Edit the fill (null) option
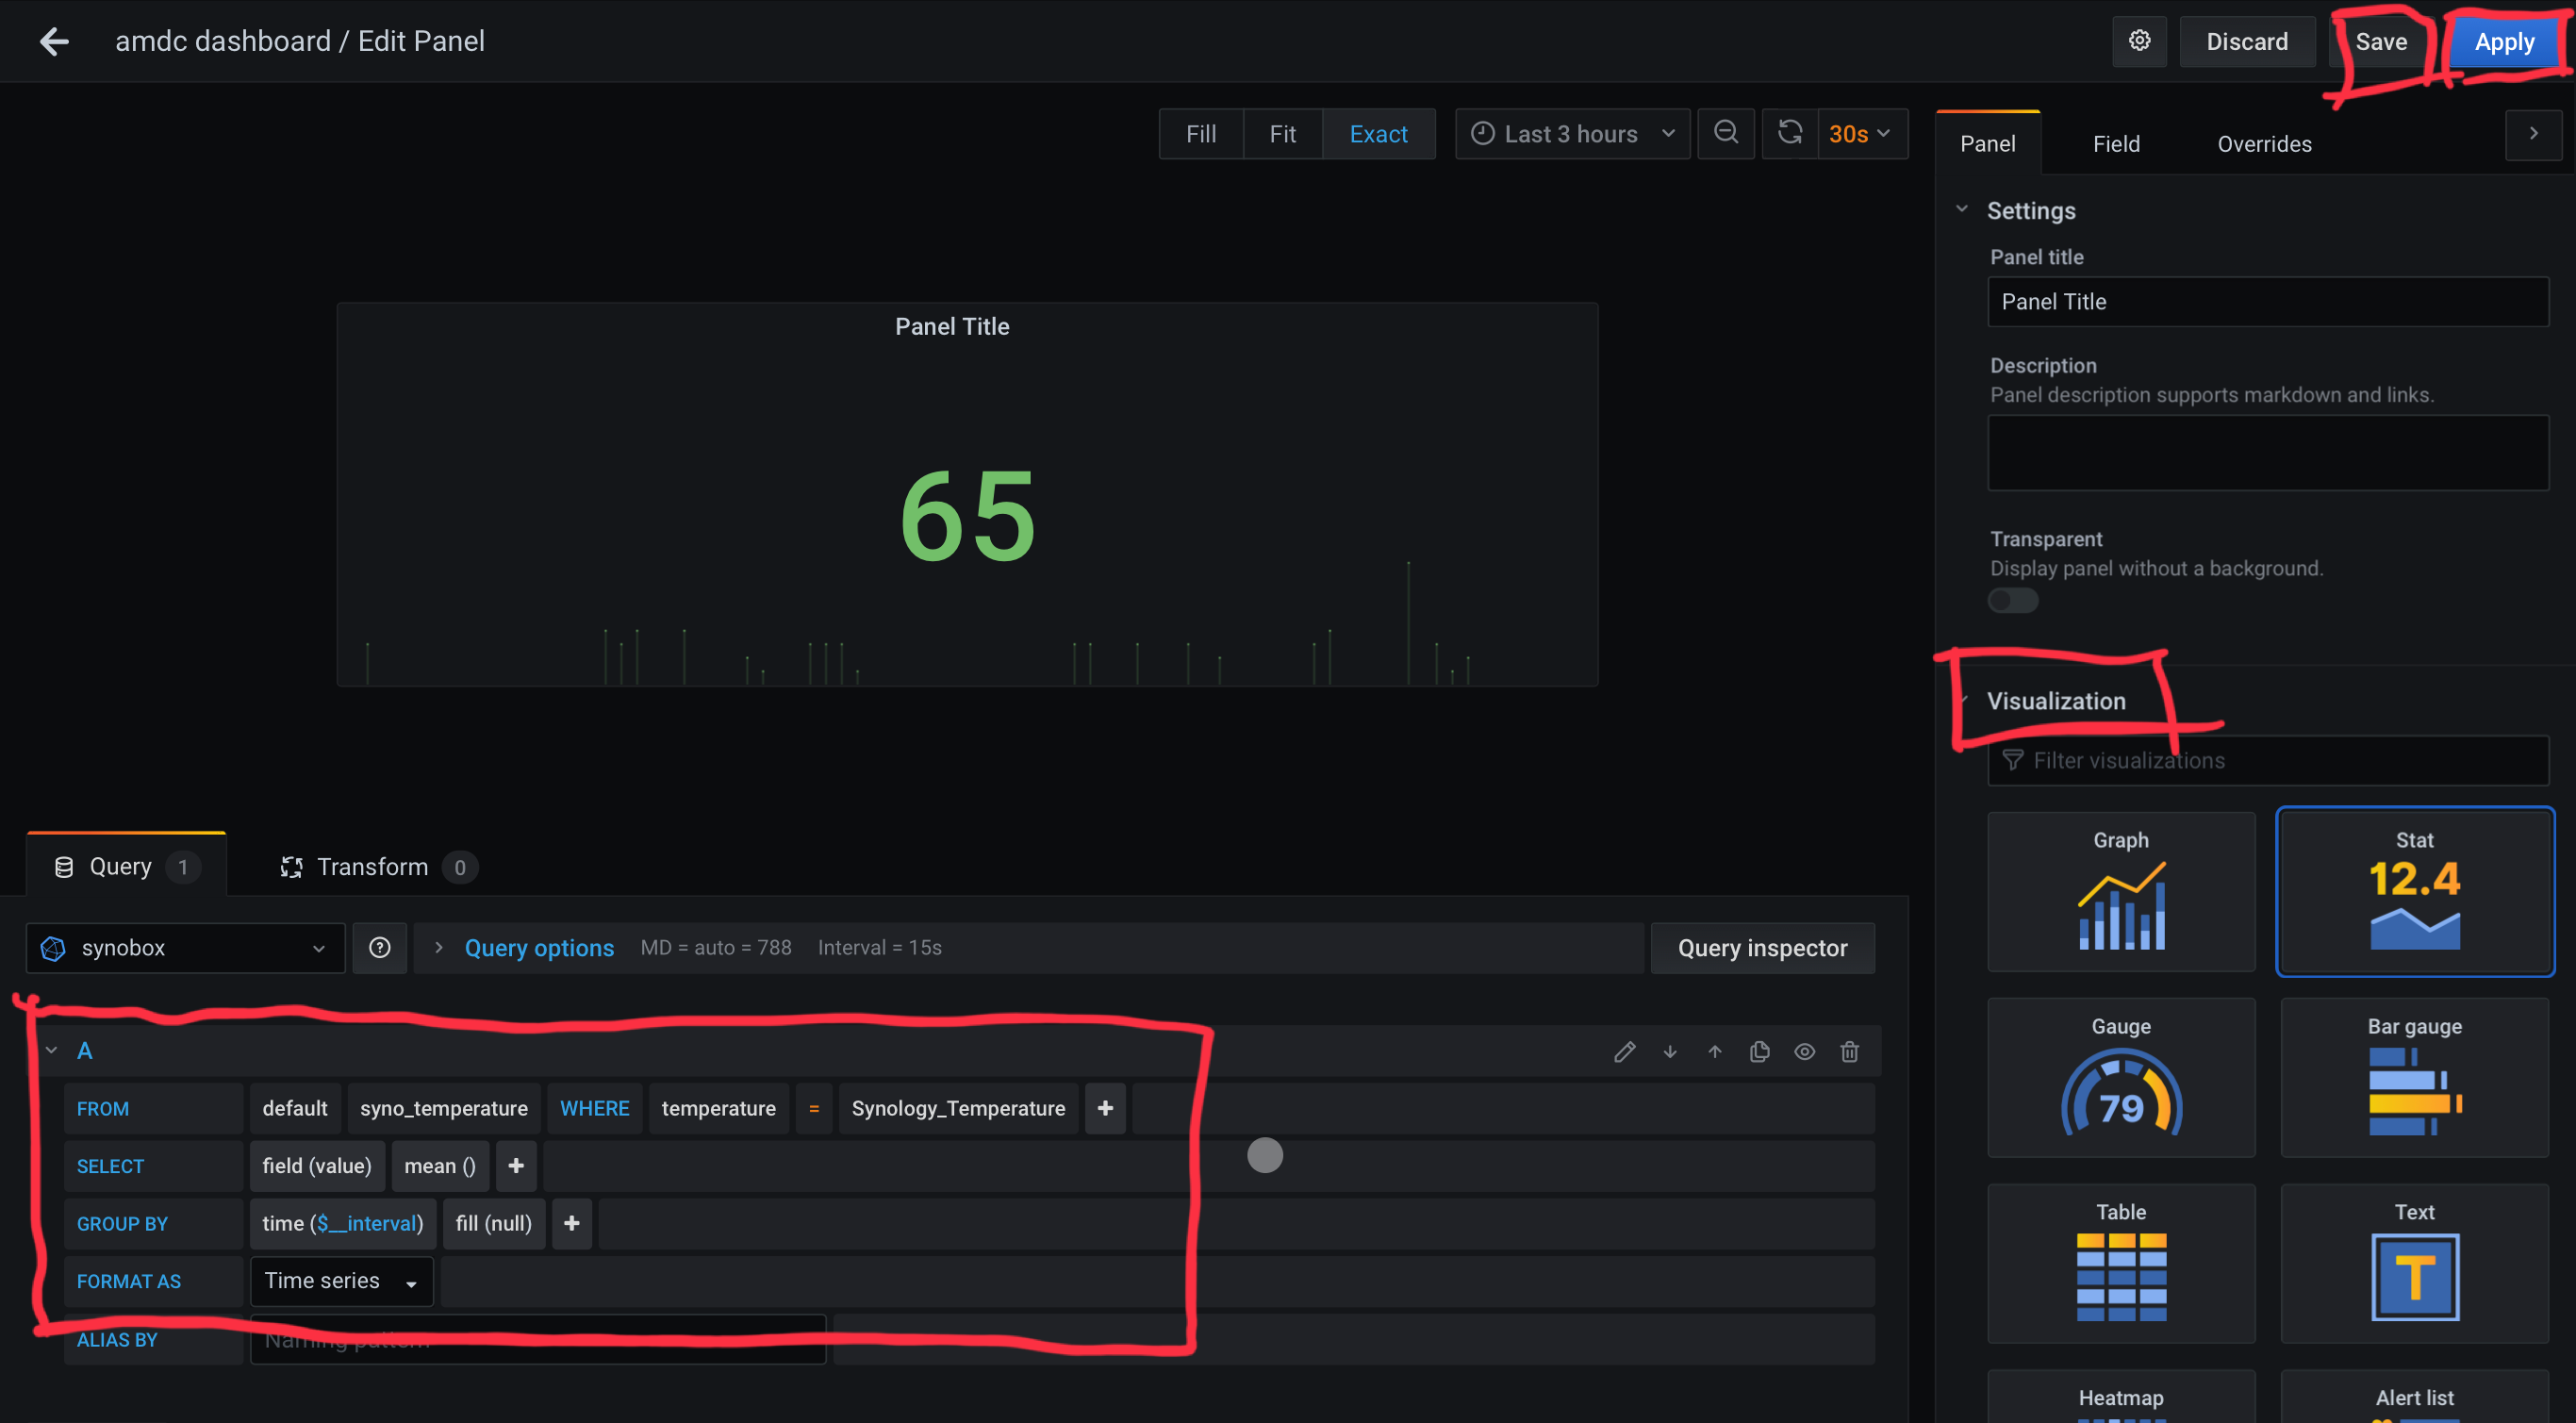The width and height of the screenshot is (2576, 1423). [x=494, y=1223]
